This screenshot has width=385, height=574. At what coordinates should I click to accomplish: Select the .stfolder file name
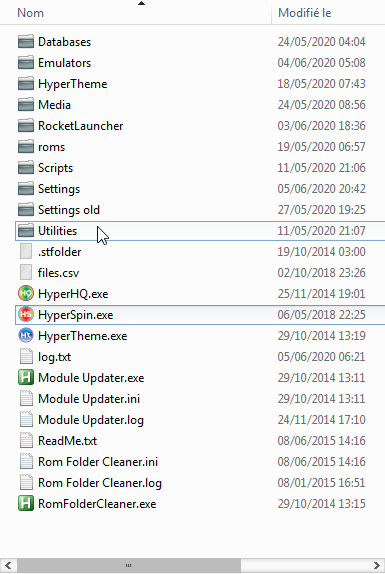click(60, 252)
